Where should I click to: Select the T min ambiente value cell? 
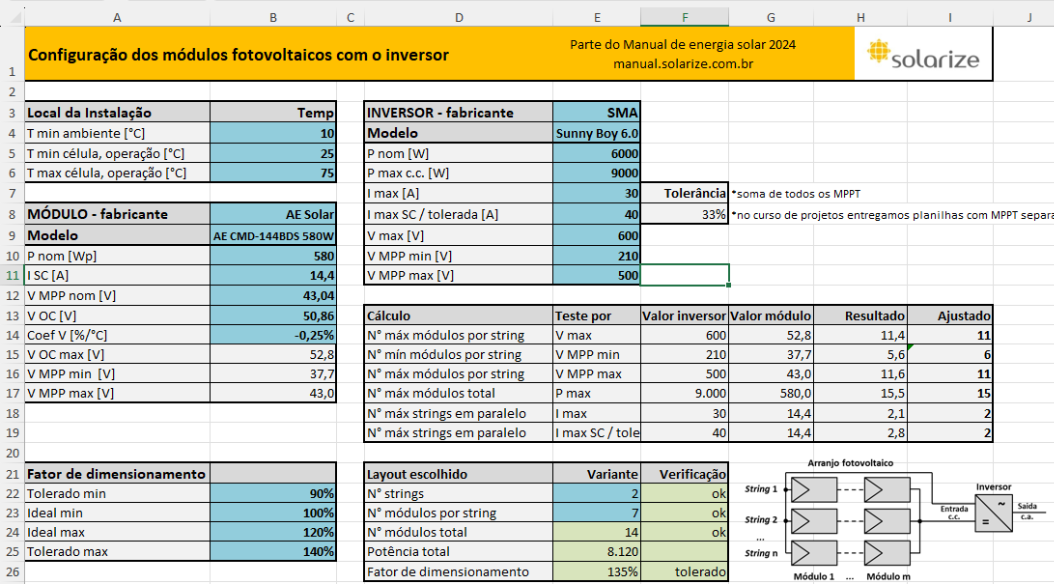274,133
